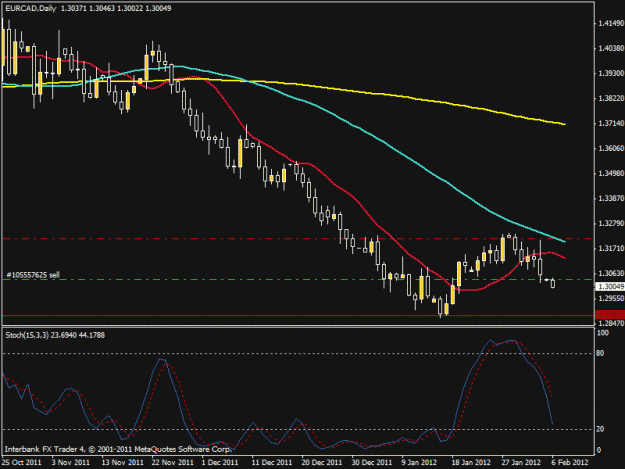
Task: Select the 25 Oct 2011 date label
Action: coord(22,462)
